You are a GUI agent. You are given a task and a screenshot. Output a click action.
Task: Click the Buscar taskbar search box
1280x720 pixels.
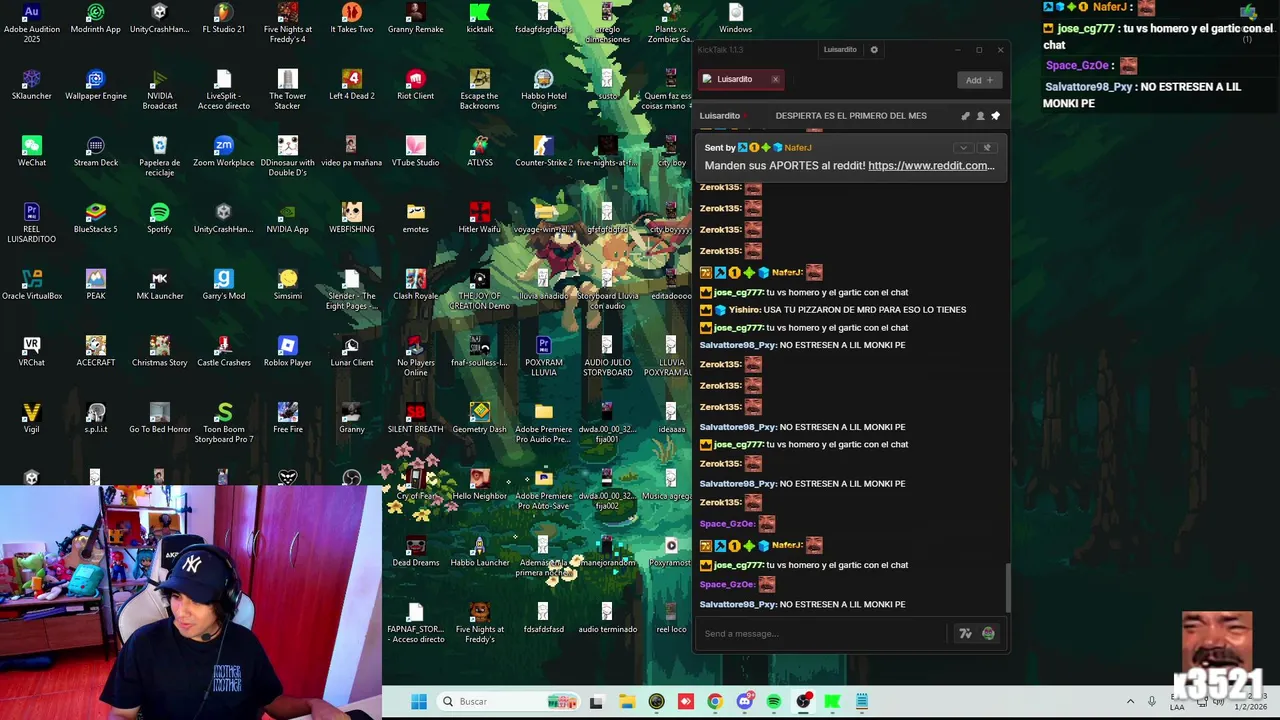coord(510,701)
